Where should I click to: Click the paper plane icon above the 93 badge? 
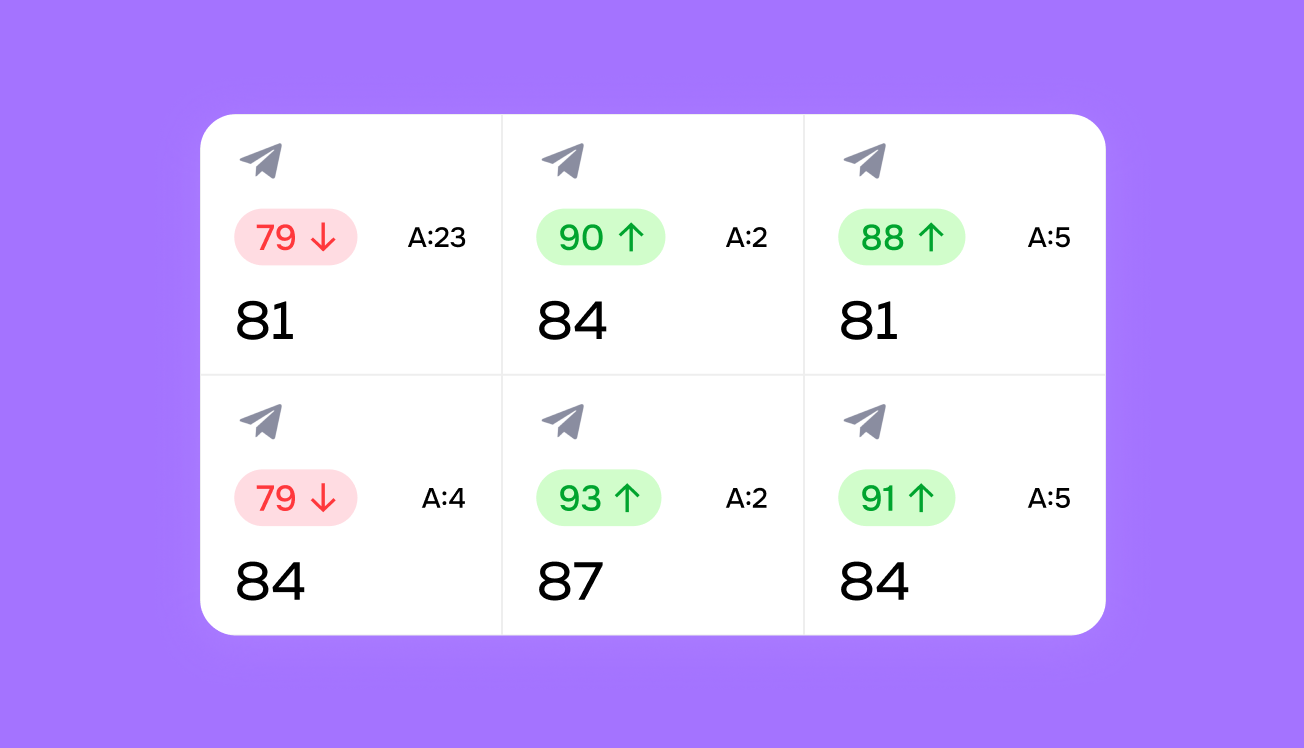point(563,421)
